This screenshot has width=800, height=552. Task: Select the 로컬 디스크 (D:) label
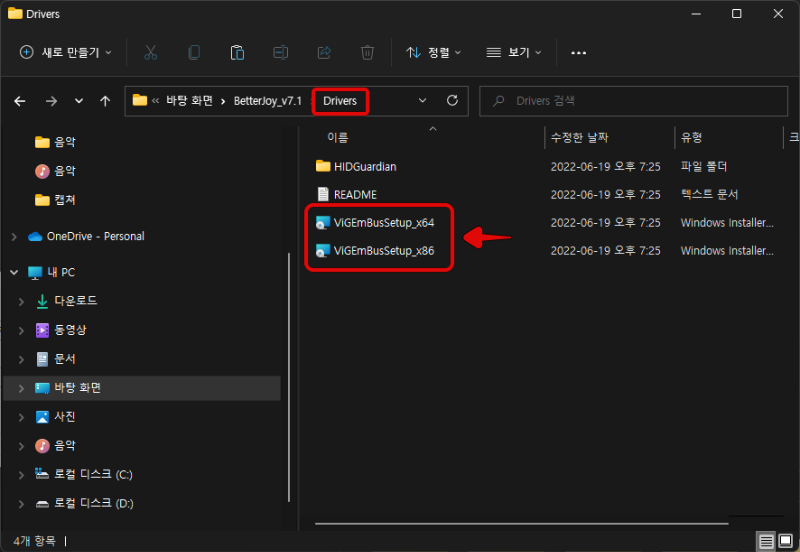(94, 504)
